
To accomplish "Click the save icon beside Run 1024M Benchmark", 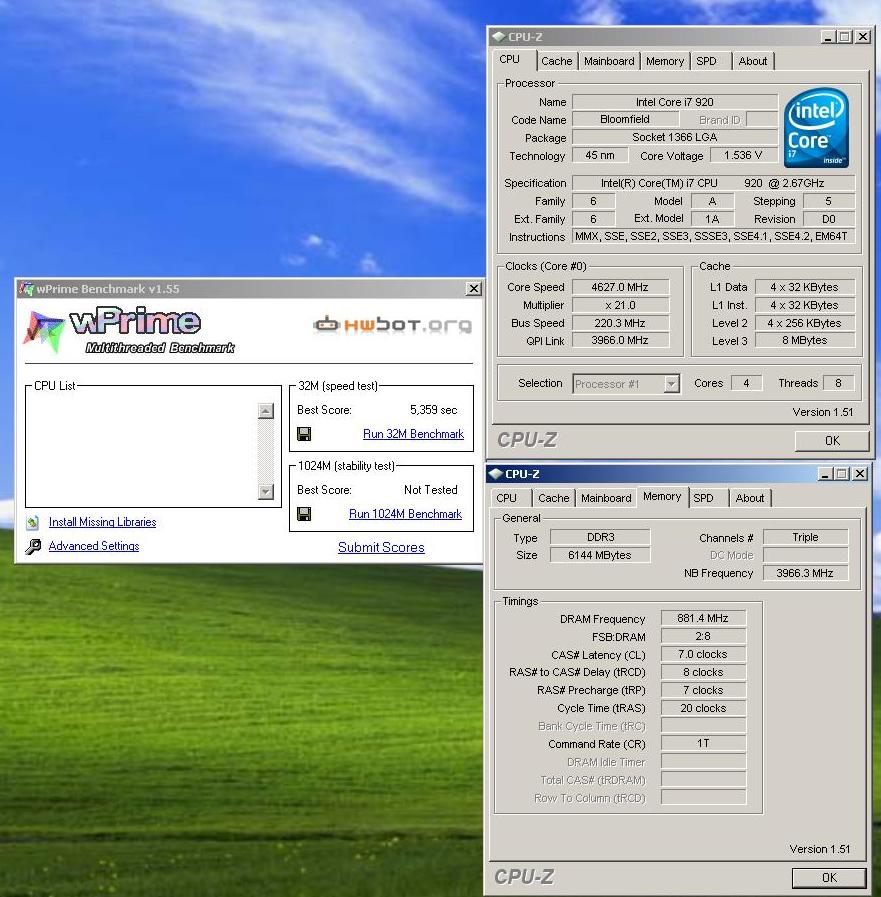I will click(304, 514).
